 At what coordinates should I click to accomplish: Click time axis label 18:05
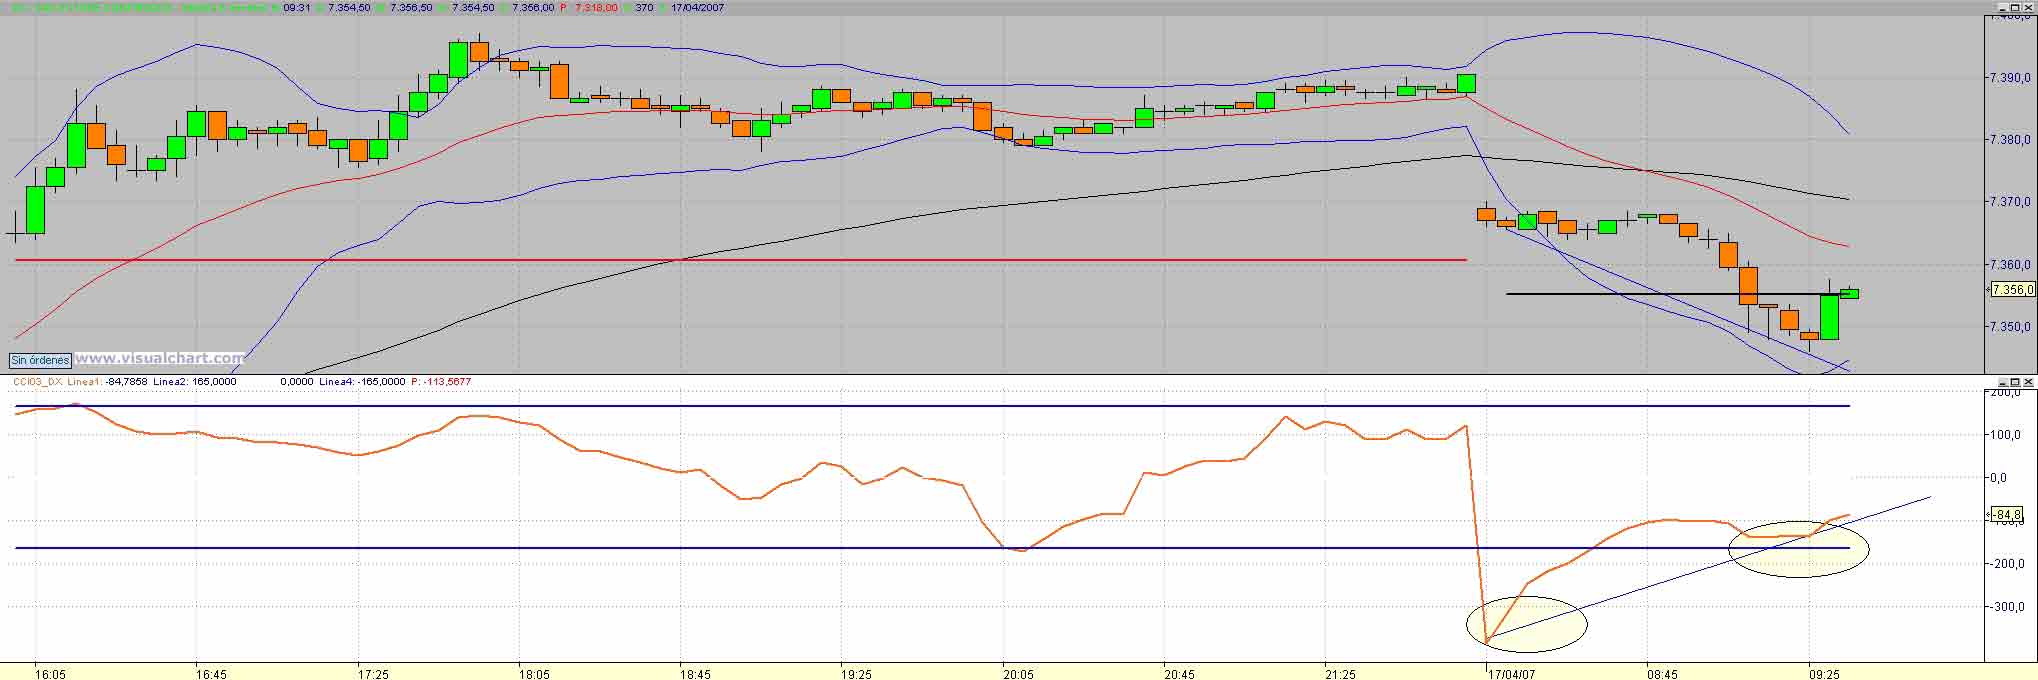(535, 674)
